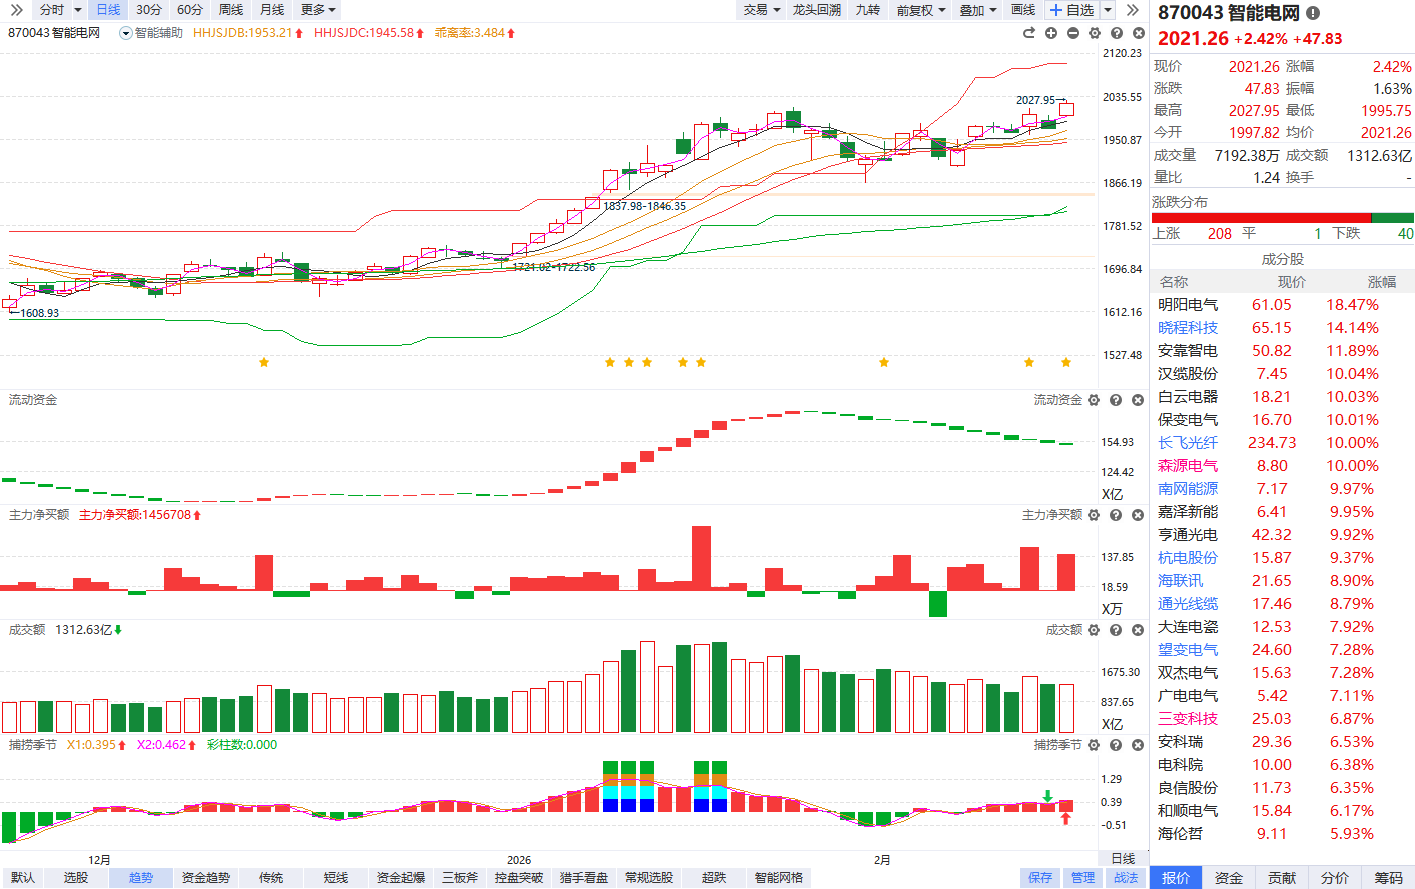Image resolution: width=1415 pixels, height=889 pixels.
Task: Click info icon beside 智能电网 title
Action: coord(1313,13)
